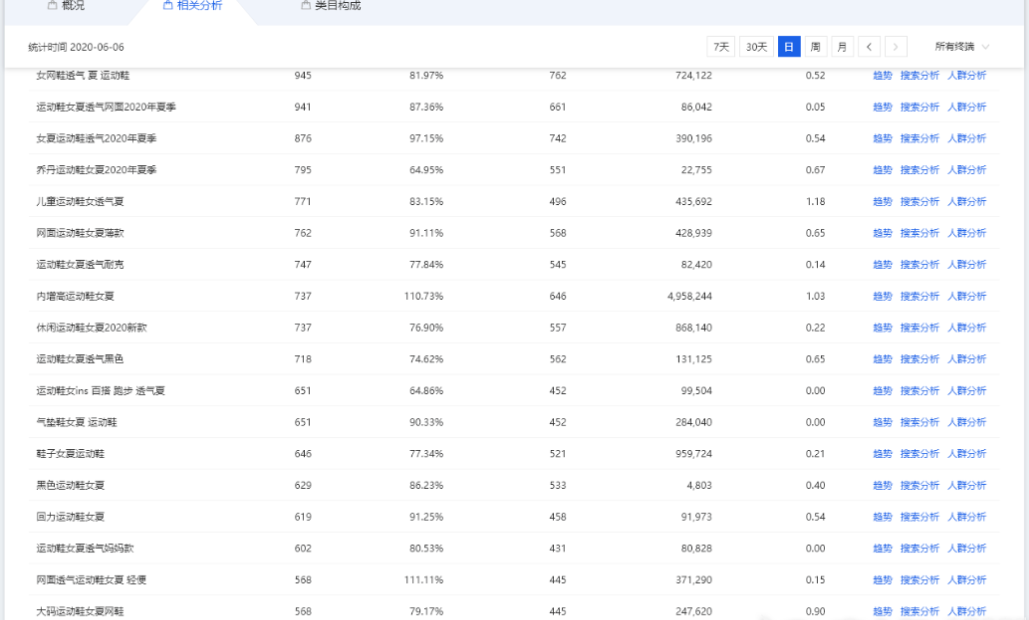Open the 所有终端 dropdown
1029x620 pixels.
click(x=962, y=47)
